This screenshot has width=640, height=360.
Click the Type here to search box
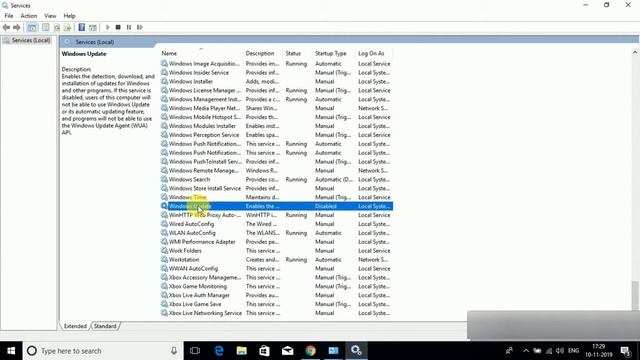[x=102, y=351]
